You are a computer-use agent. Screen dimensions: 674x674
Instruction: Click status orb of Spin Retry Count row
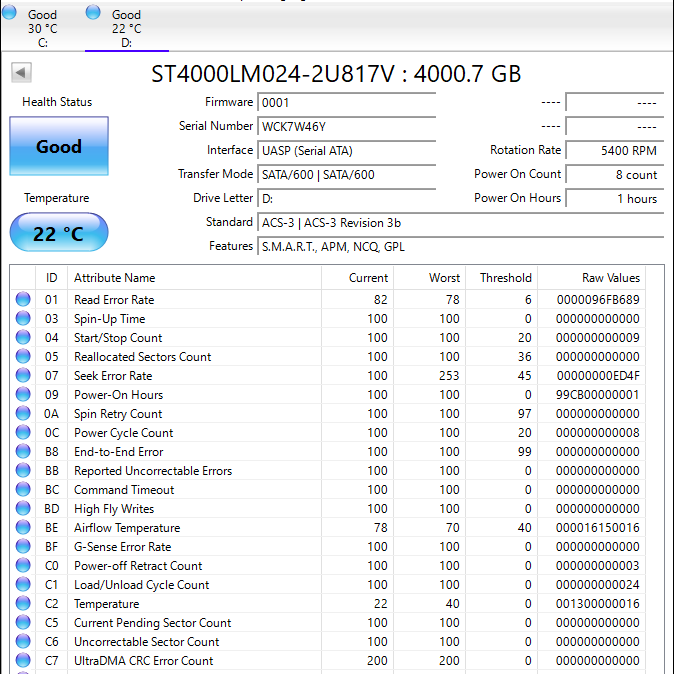click(23, 413)
